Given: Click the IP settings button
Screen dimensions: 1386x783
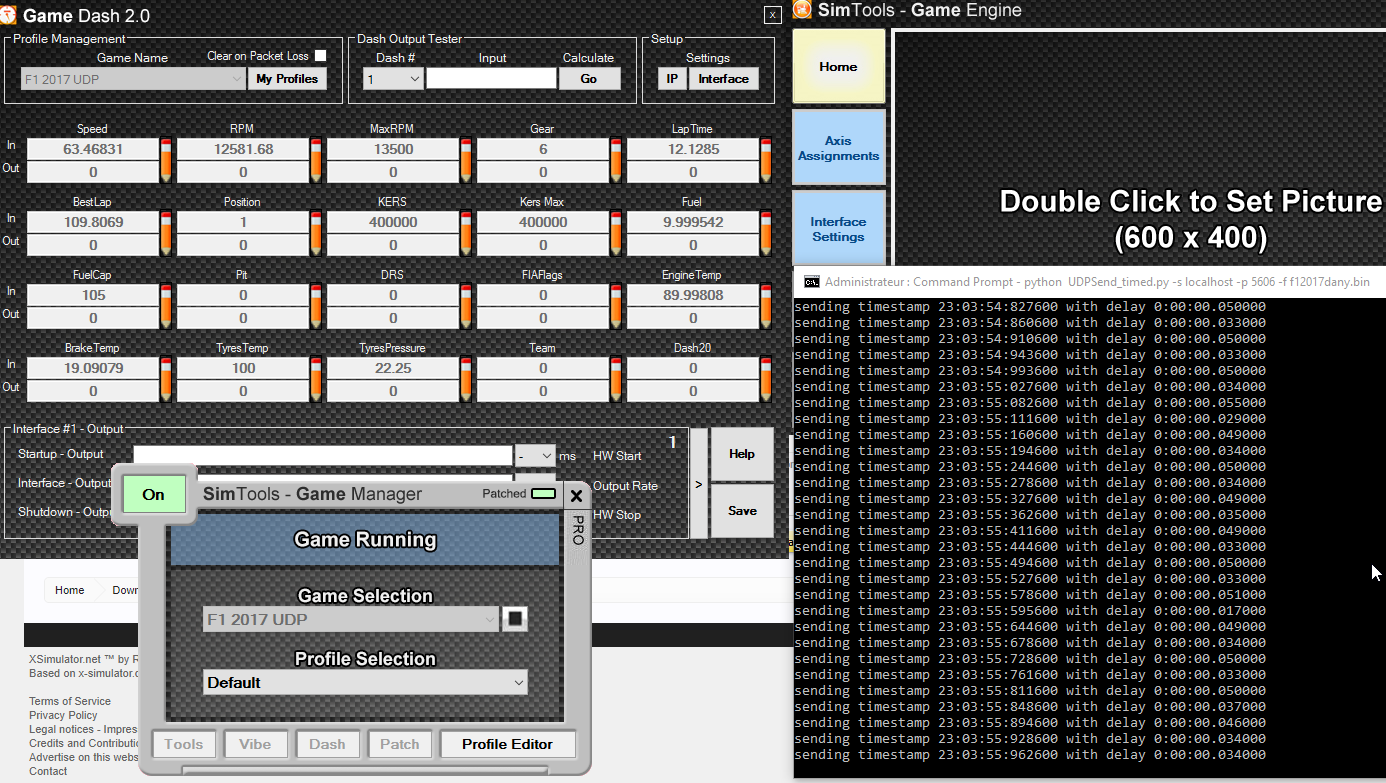Looking at the screenshot, I should (672, 79).
